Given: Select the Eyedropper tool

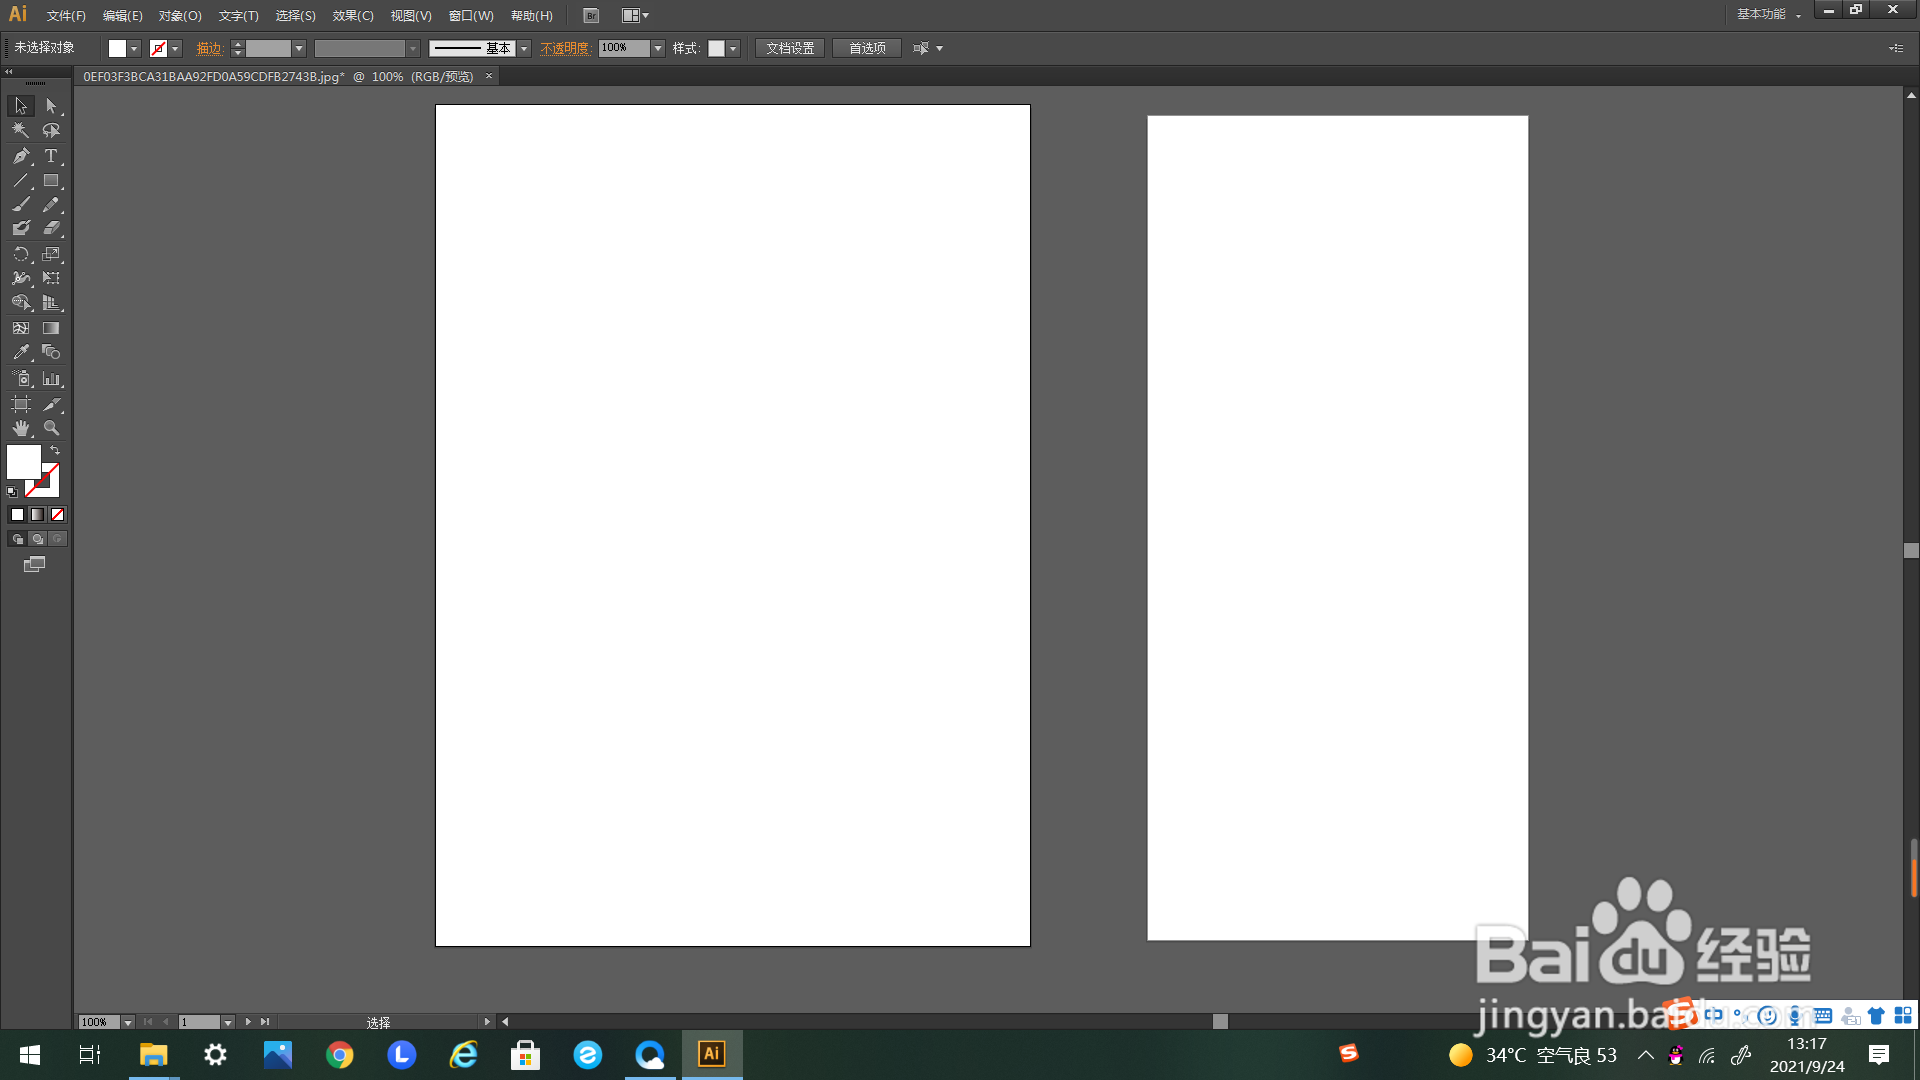Looking at the screenshot, I should 21,352.
